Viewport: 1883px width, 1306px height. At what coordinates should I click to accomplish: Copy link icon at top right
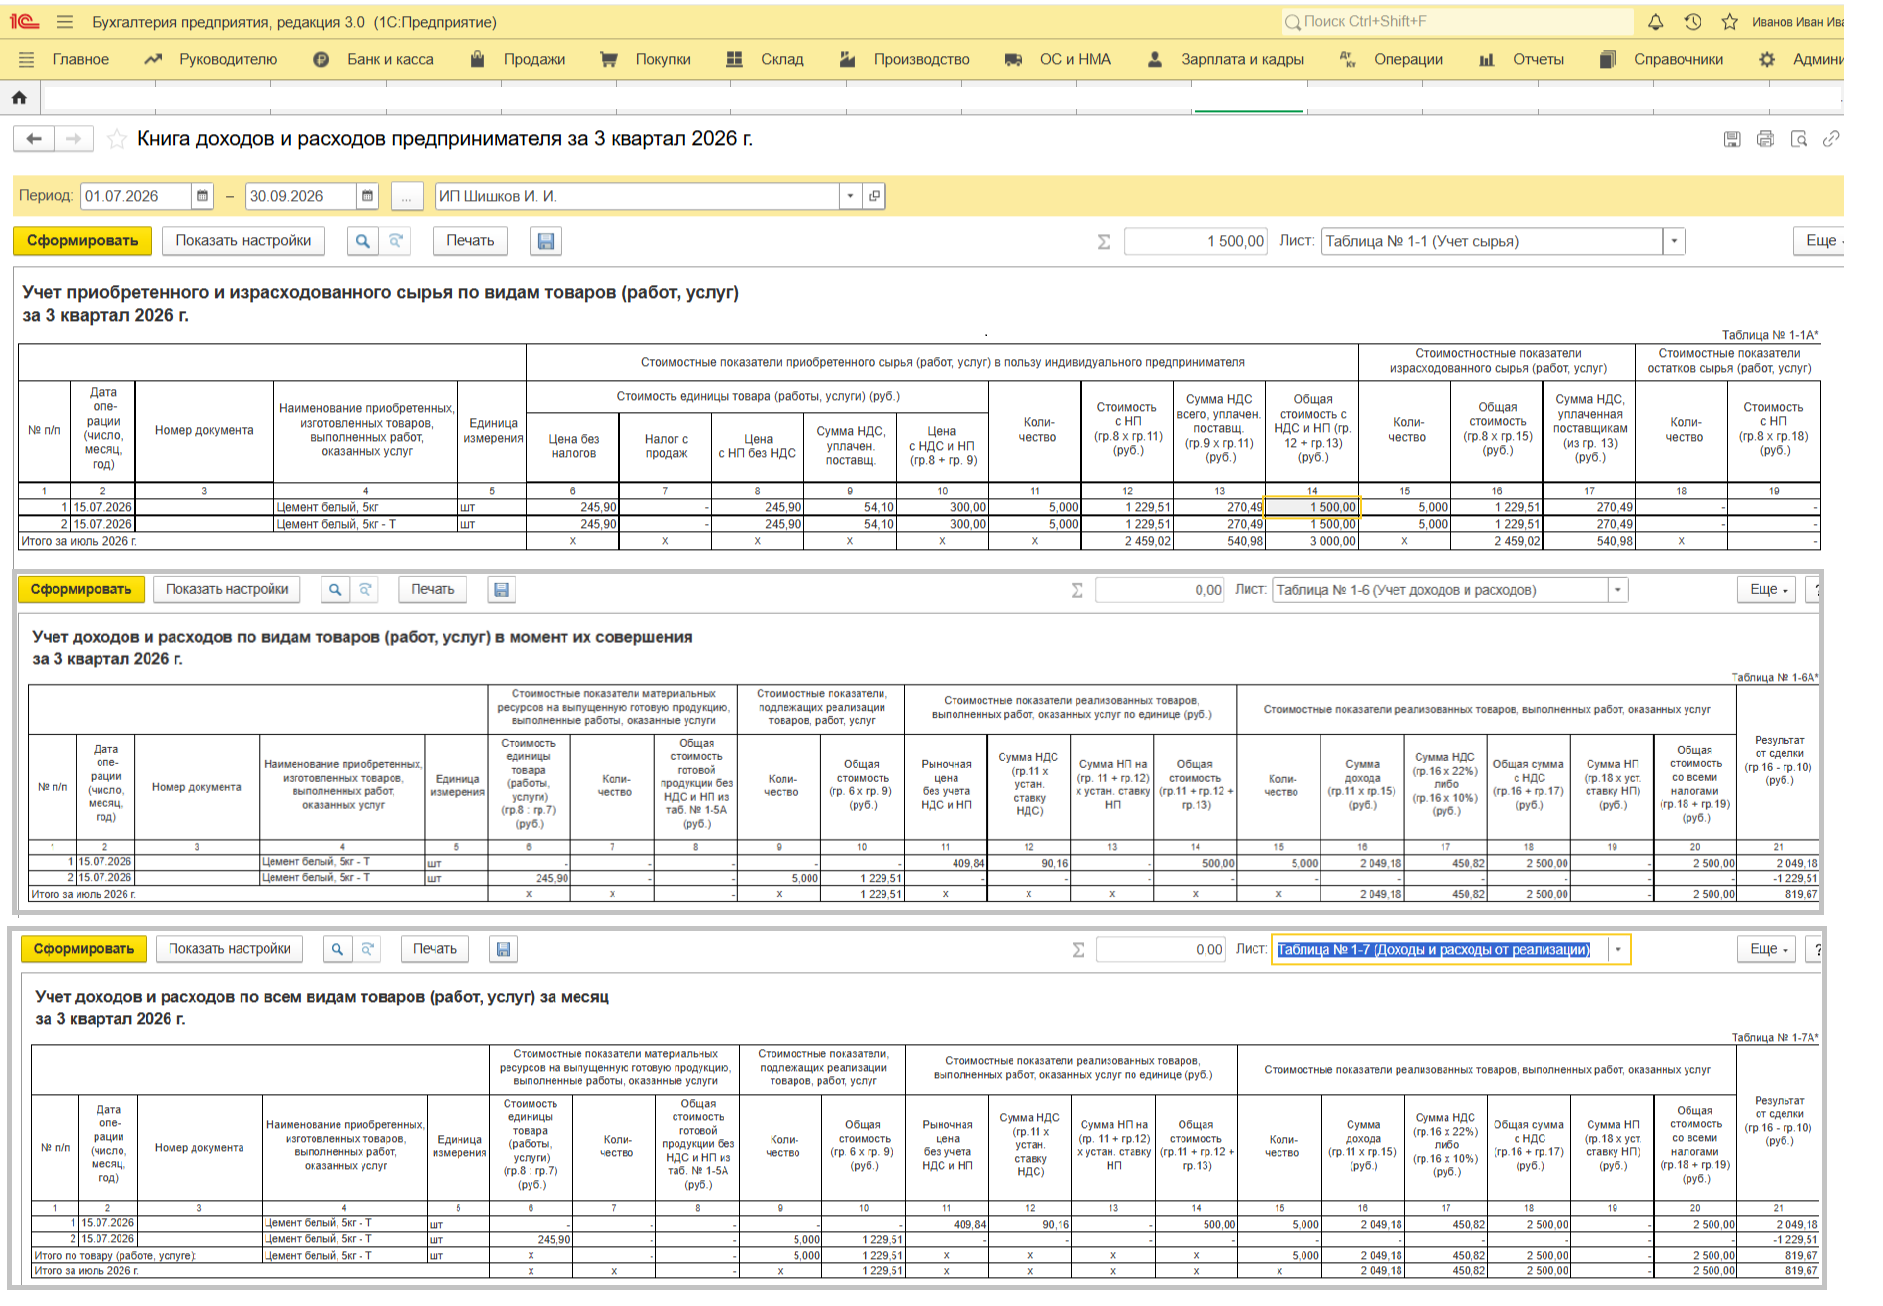click(x=1831, y=139)
